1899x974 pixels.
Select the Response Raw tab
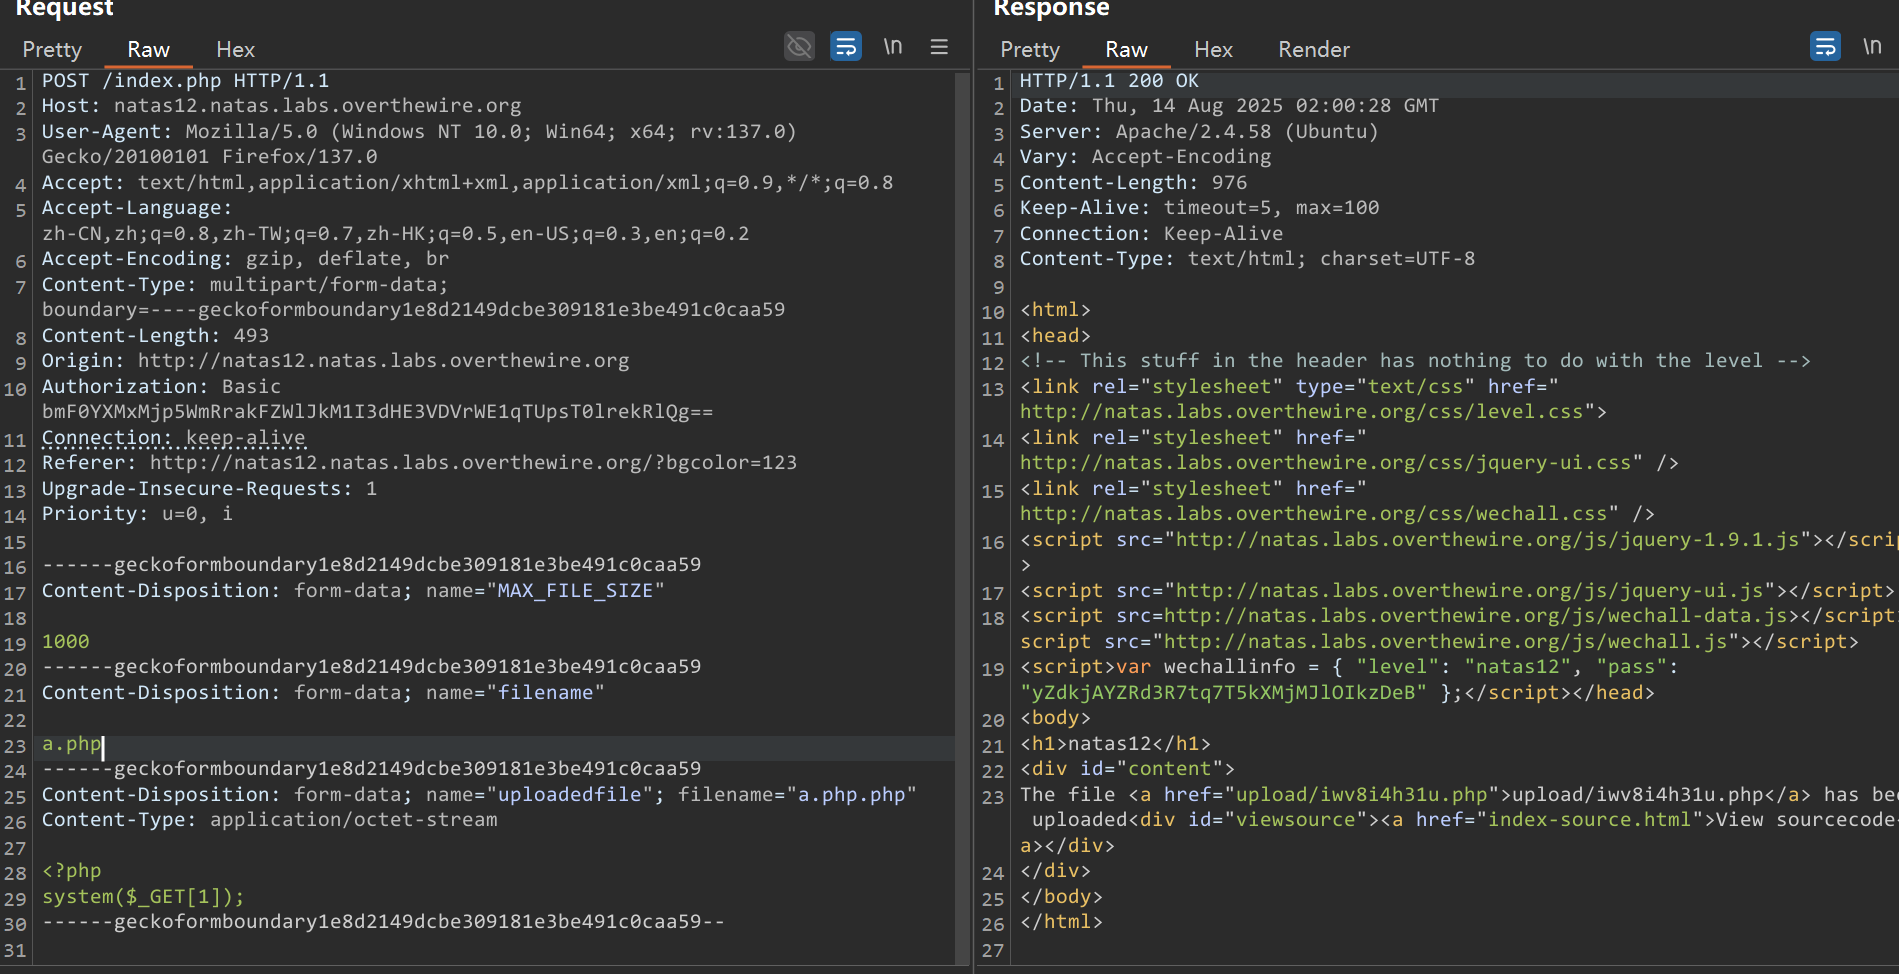tap(1126, 49)
